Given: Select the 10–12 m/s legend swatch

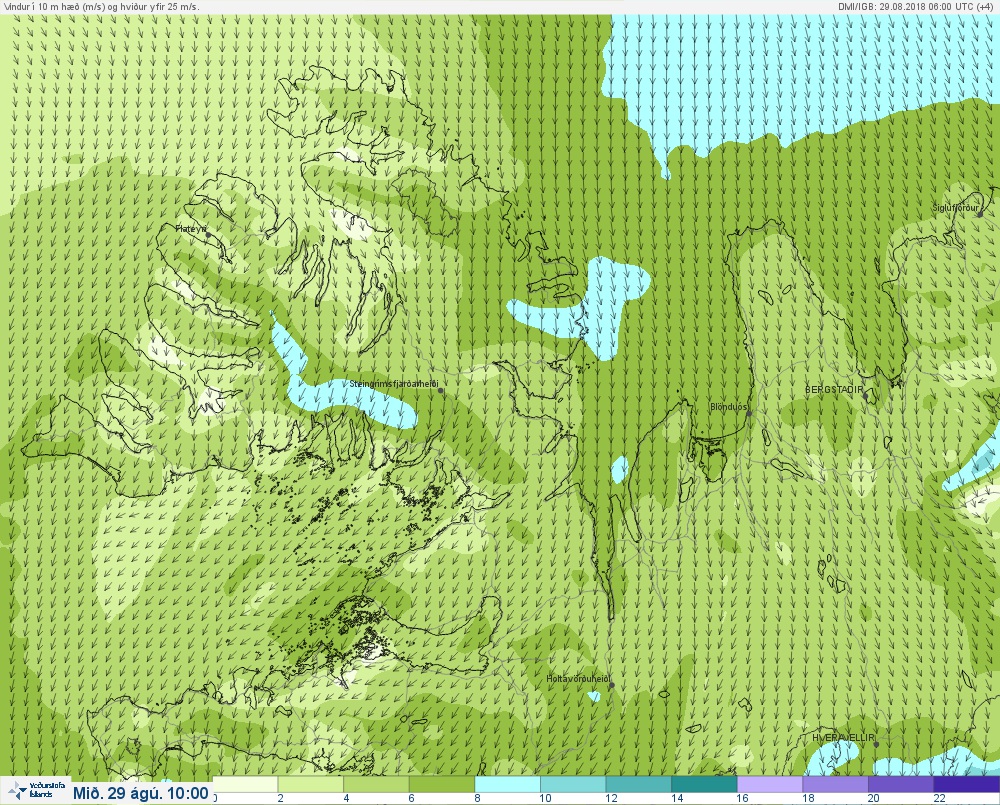Looking at the screenshot, I should (573, 784).
